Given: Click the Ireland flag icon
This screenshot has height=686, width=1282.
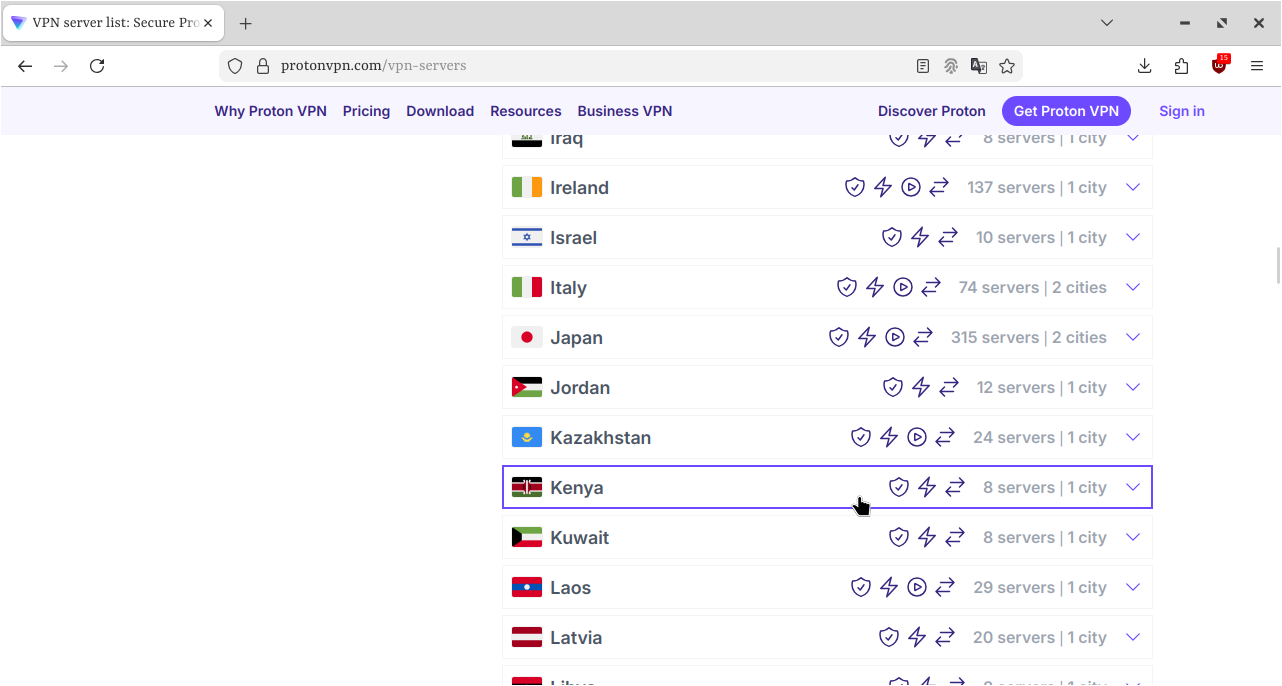Looking at the screenshot, I should pos(527,187).
